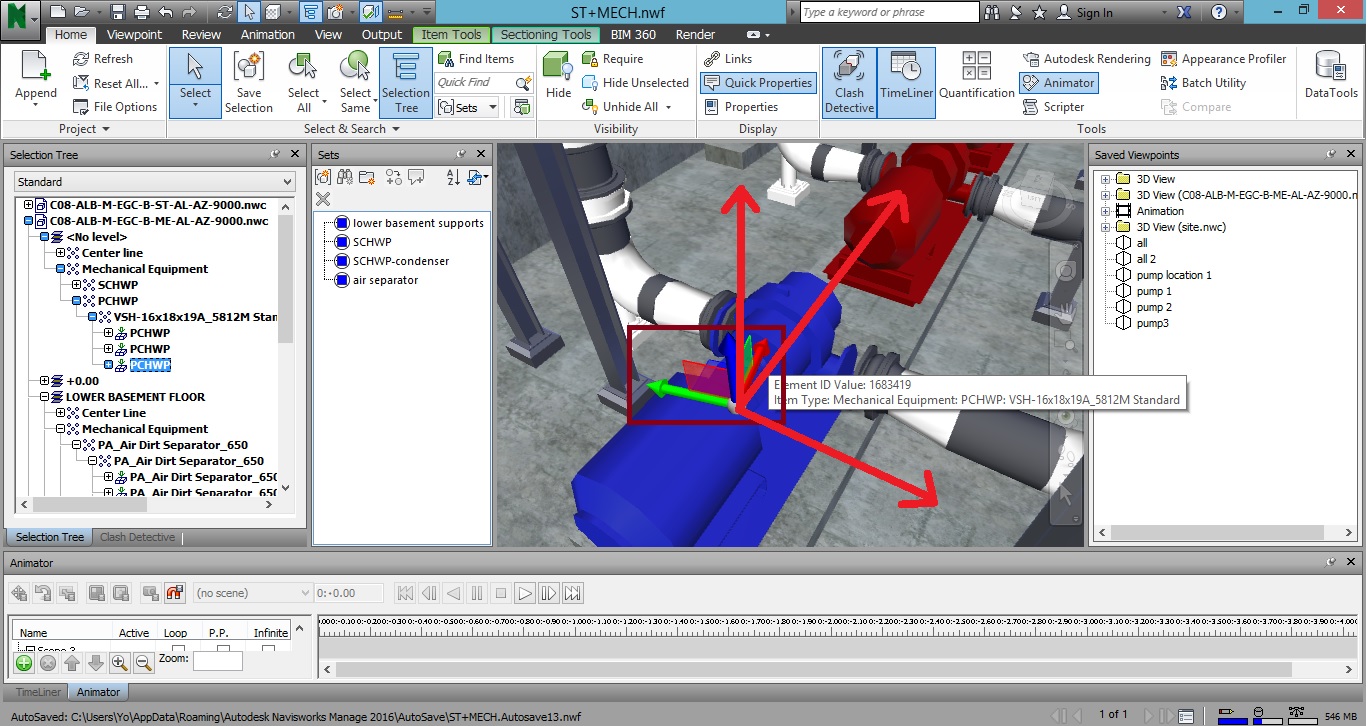Image resolution: width=1368 pixels, height=726 pixels.
Task: Open the Standard selection tree dropdown
Action: click(x=287, y=182)
